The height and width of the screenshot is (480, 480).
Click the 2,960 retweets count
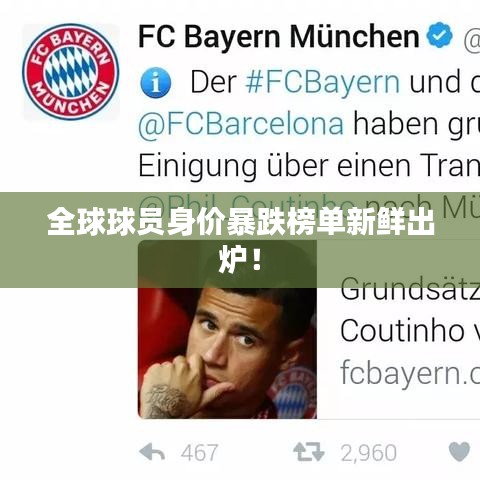point(369,453)
